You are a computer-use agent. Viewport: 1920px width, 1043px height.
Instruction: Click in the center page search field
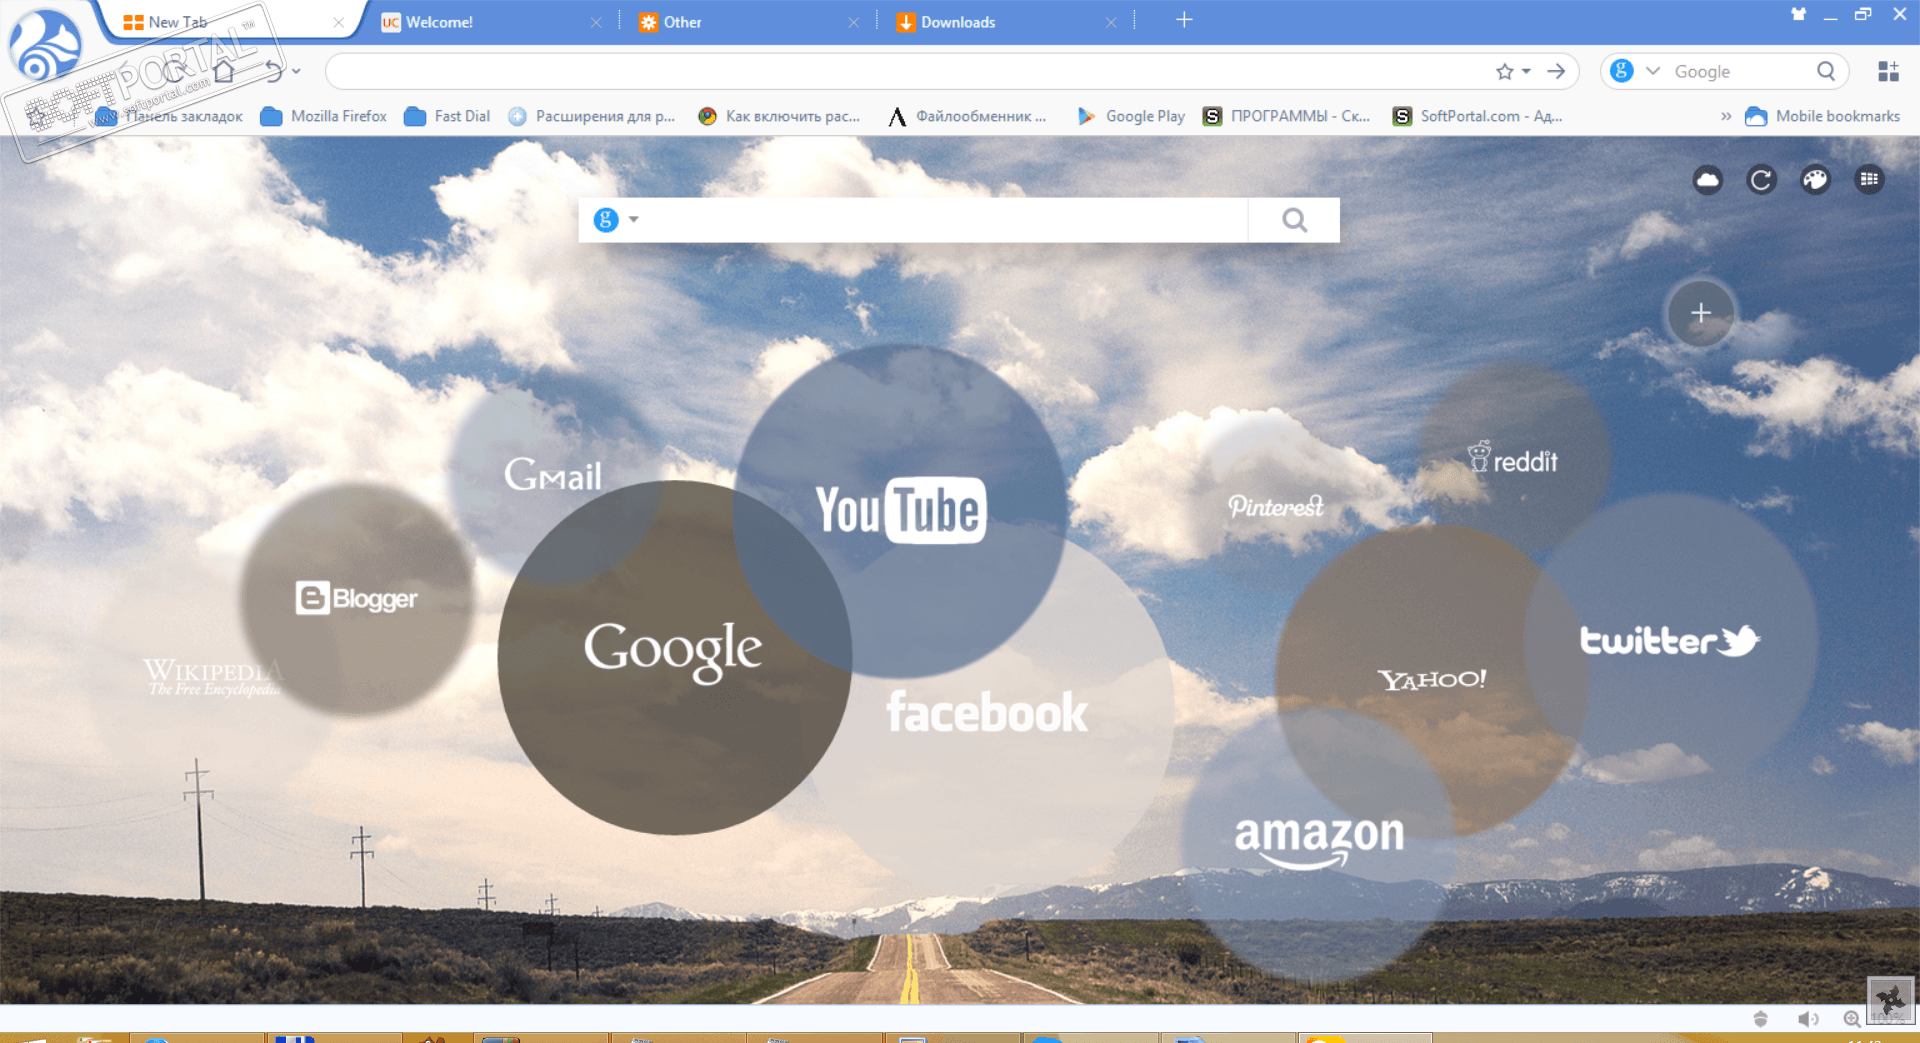[x=945, y=220]
